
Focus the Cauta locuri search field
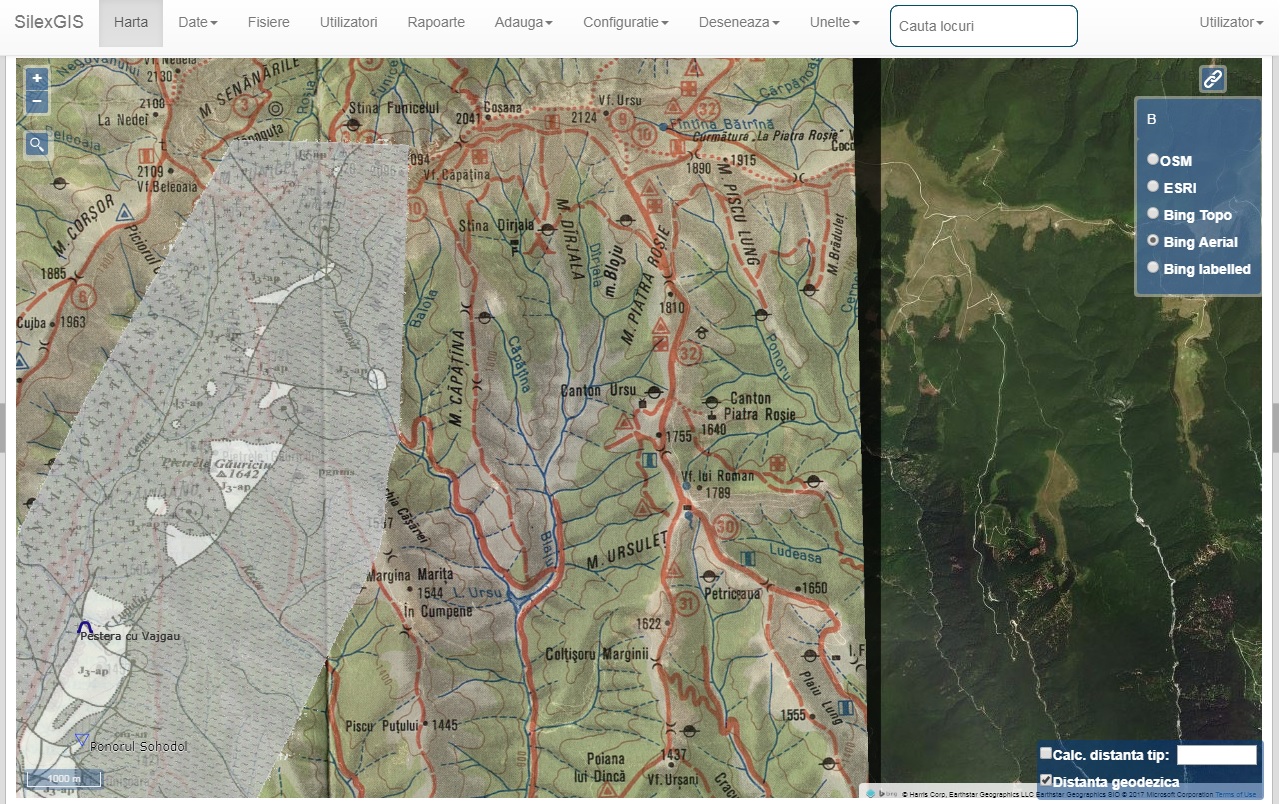[x=983, y=26]
